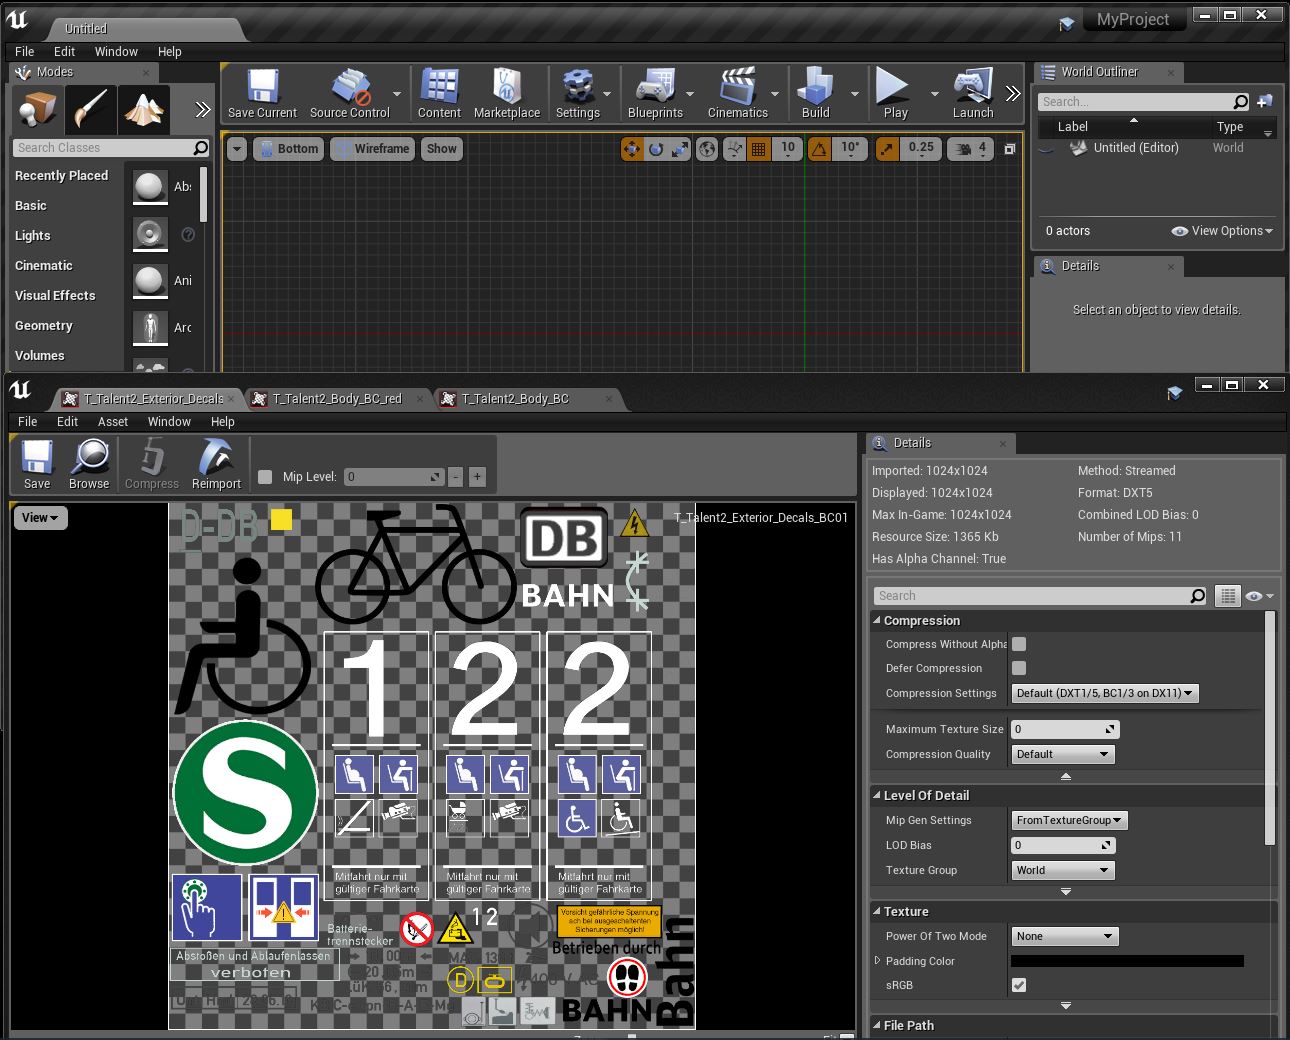Select the Paint mode brush icon
This screenshot has width=1290, height=1040.
pos(91,109)
